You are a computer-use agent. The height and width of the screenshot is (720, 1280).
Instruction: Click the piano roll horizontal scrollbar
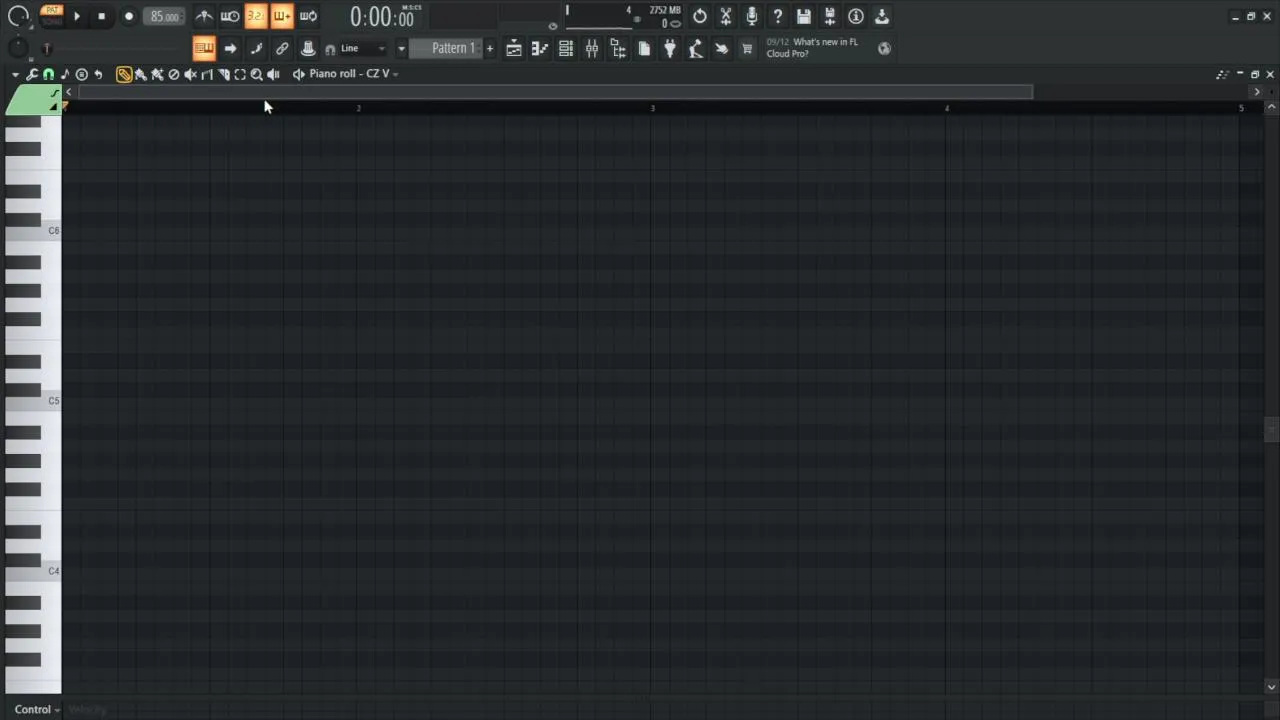555,92
